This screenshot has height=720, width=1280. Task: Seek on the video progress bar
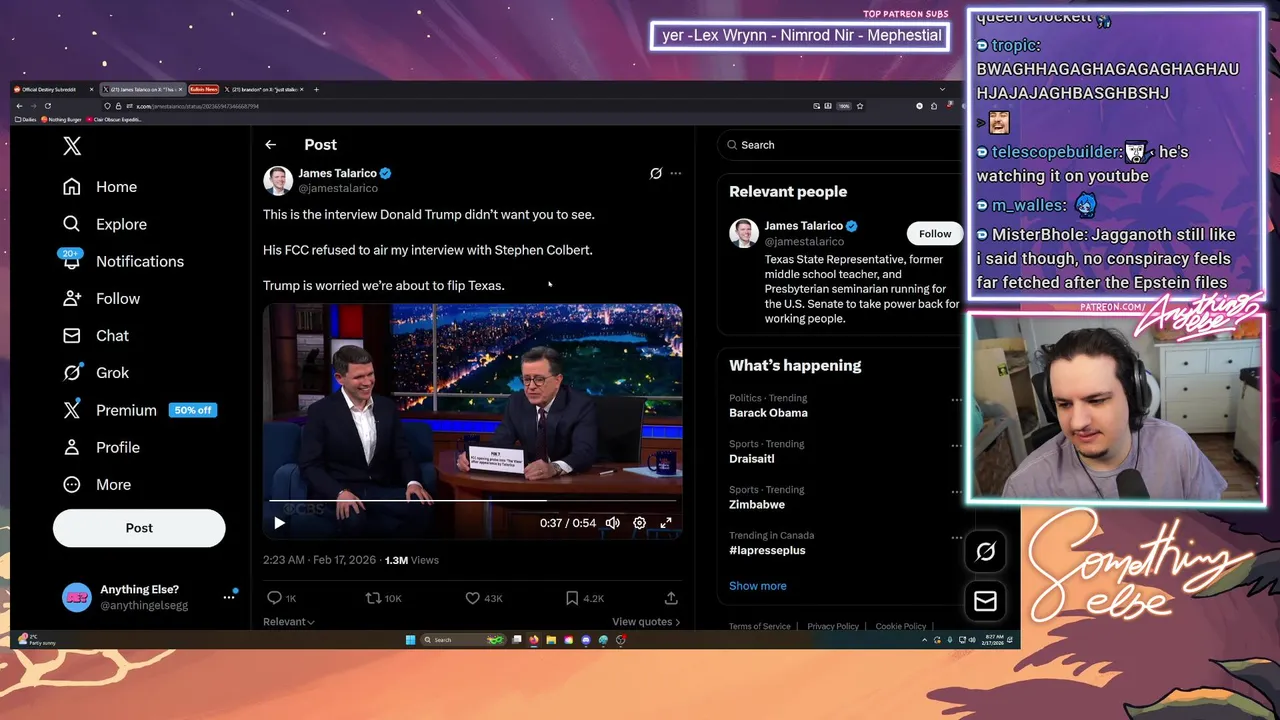tap(472, 499)
